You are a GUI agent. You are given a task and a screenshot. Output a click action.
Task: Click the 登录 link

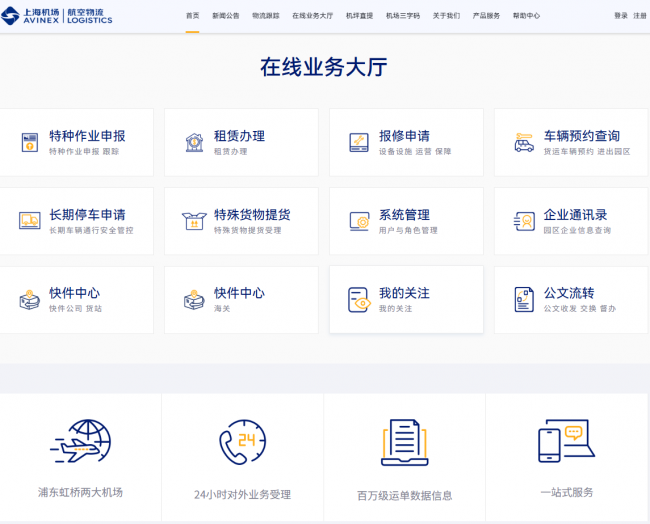pos(621,16)
